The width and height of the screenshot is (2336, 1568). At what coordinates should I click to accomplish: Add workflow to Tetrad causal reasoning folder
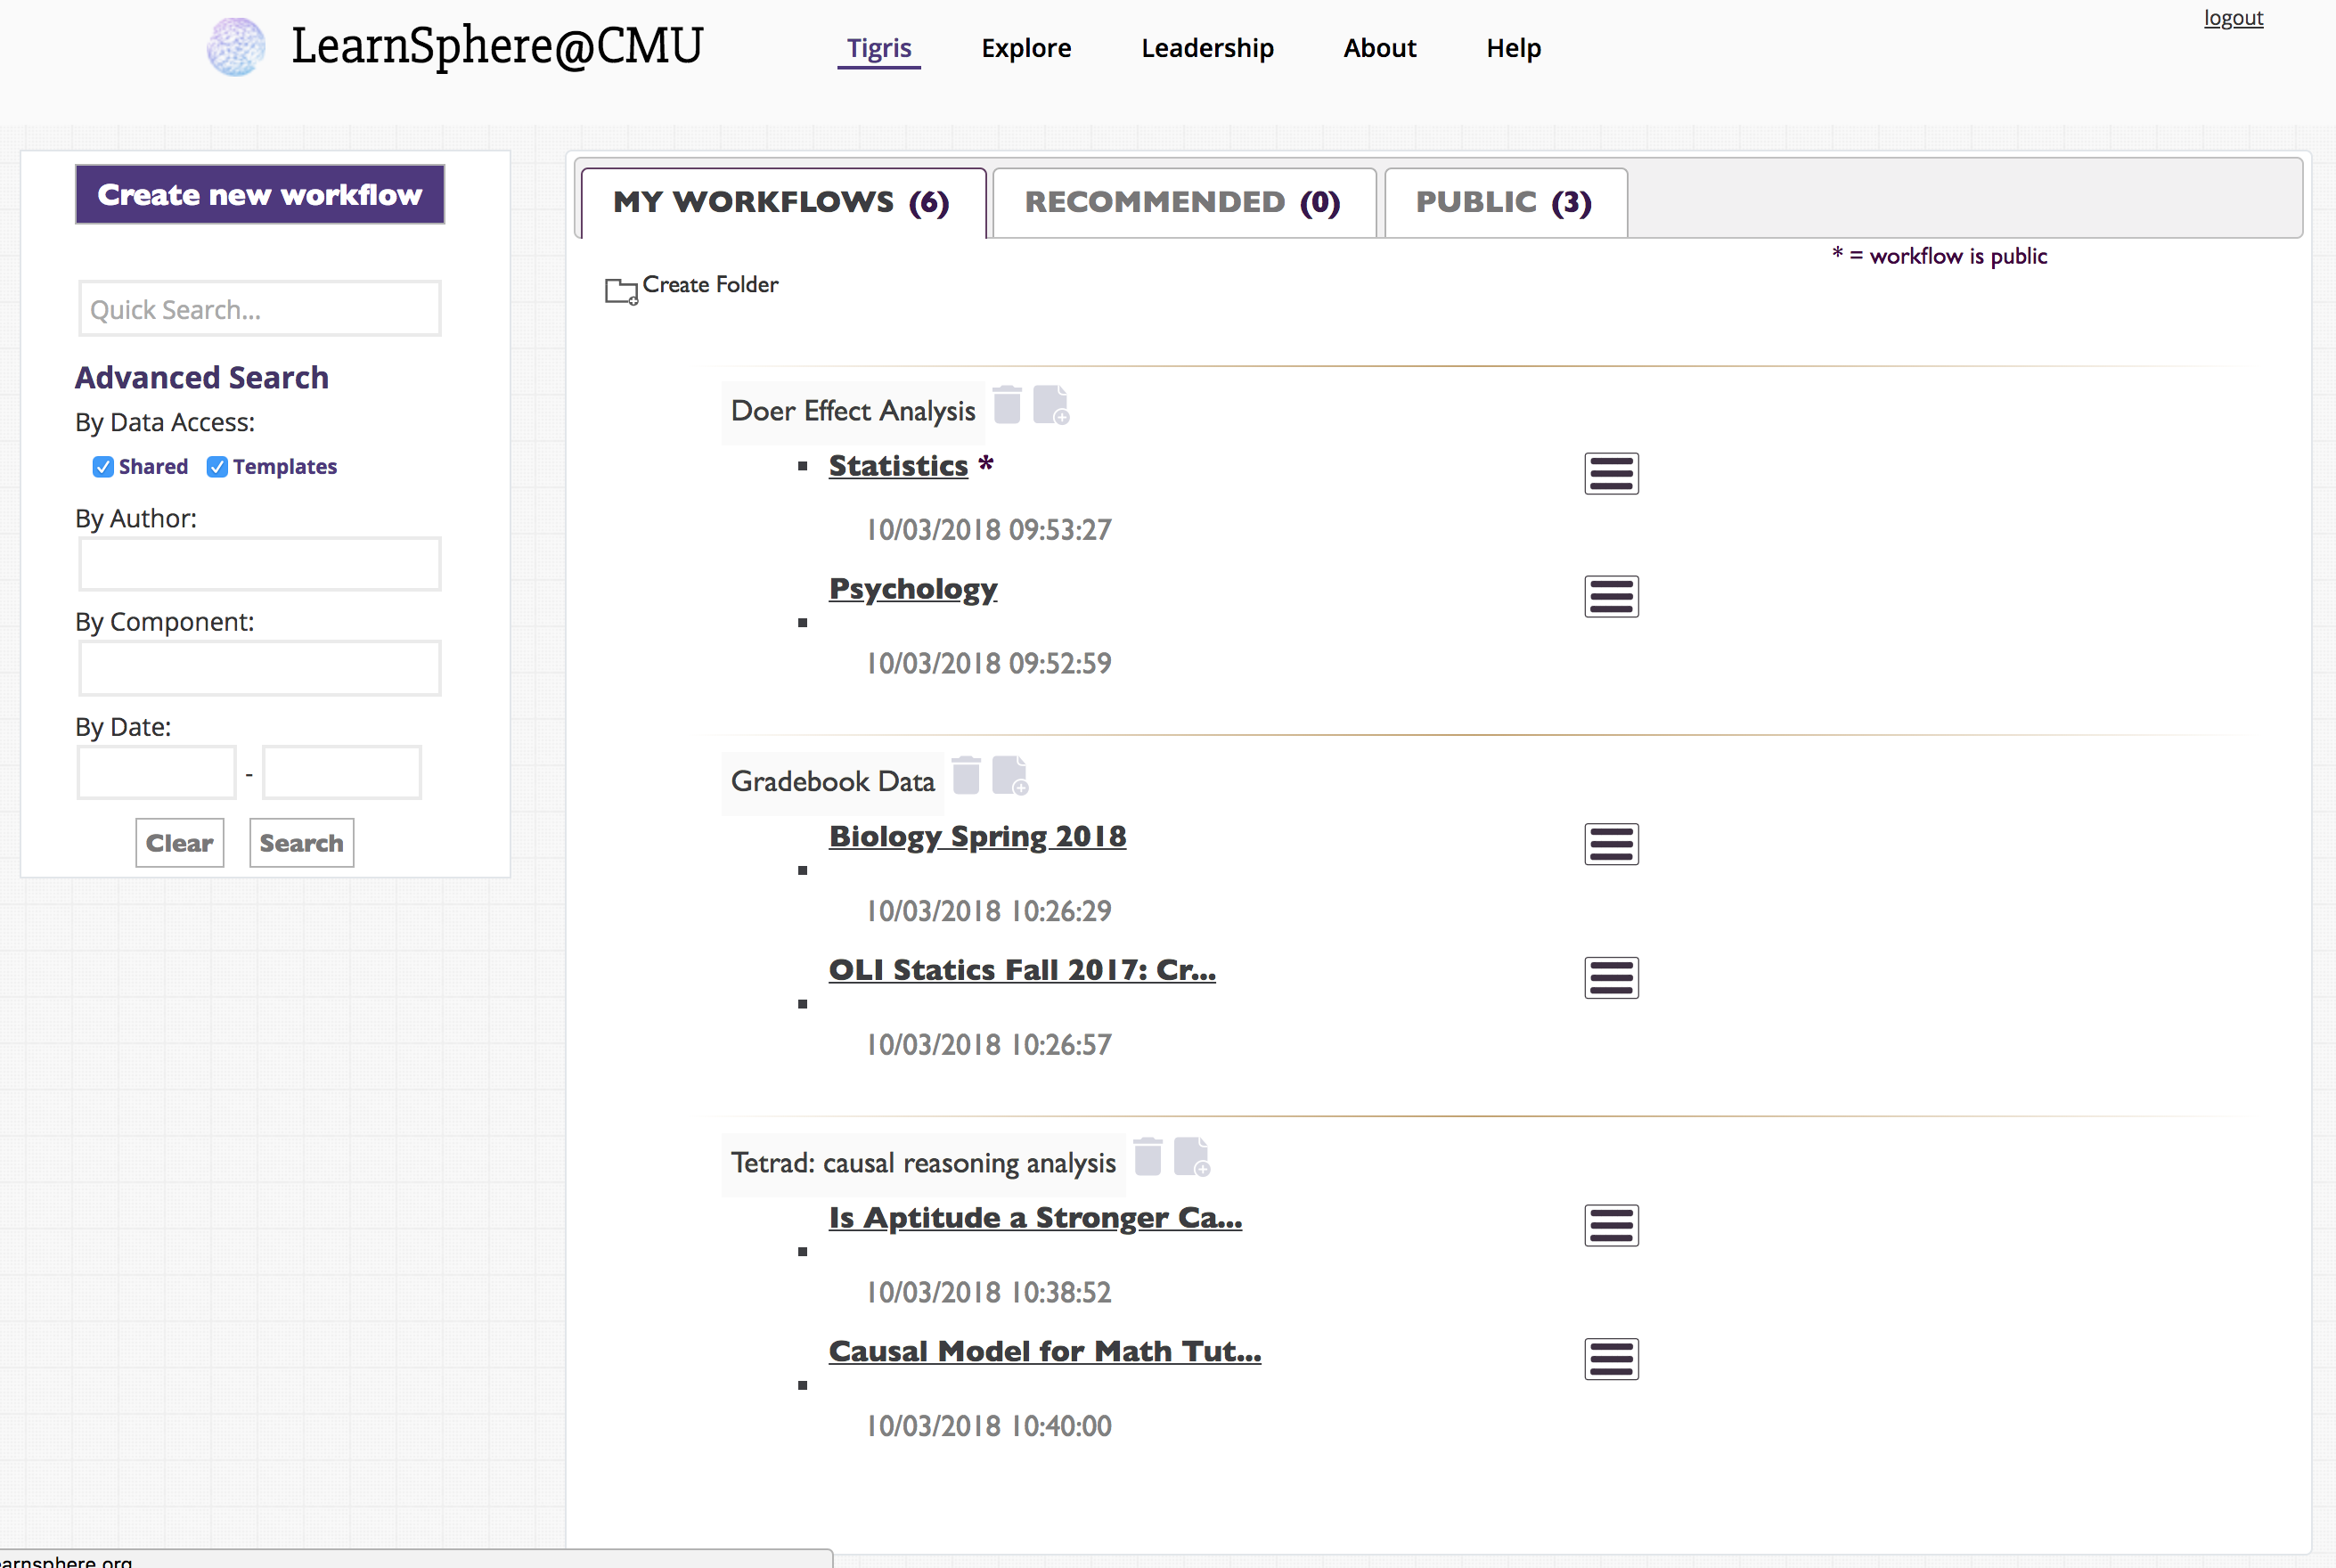click(1191, 1157)
